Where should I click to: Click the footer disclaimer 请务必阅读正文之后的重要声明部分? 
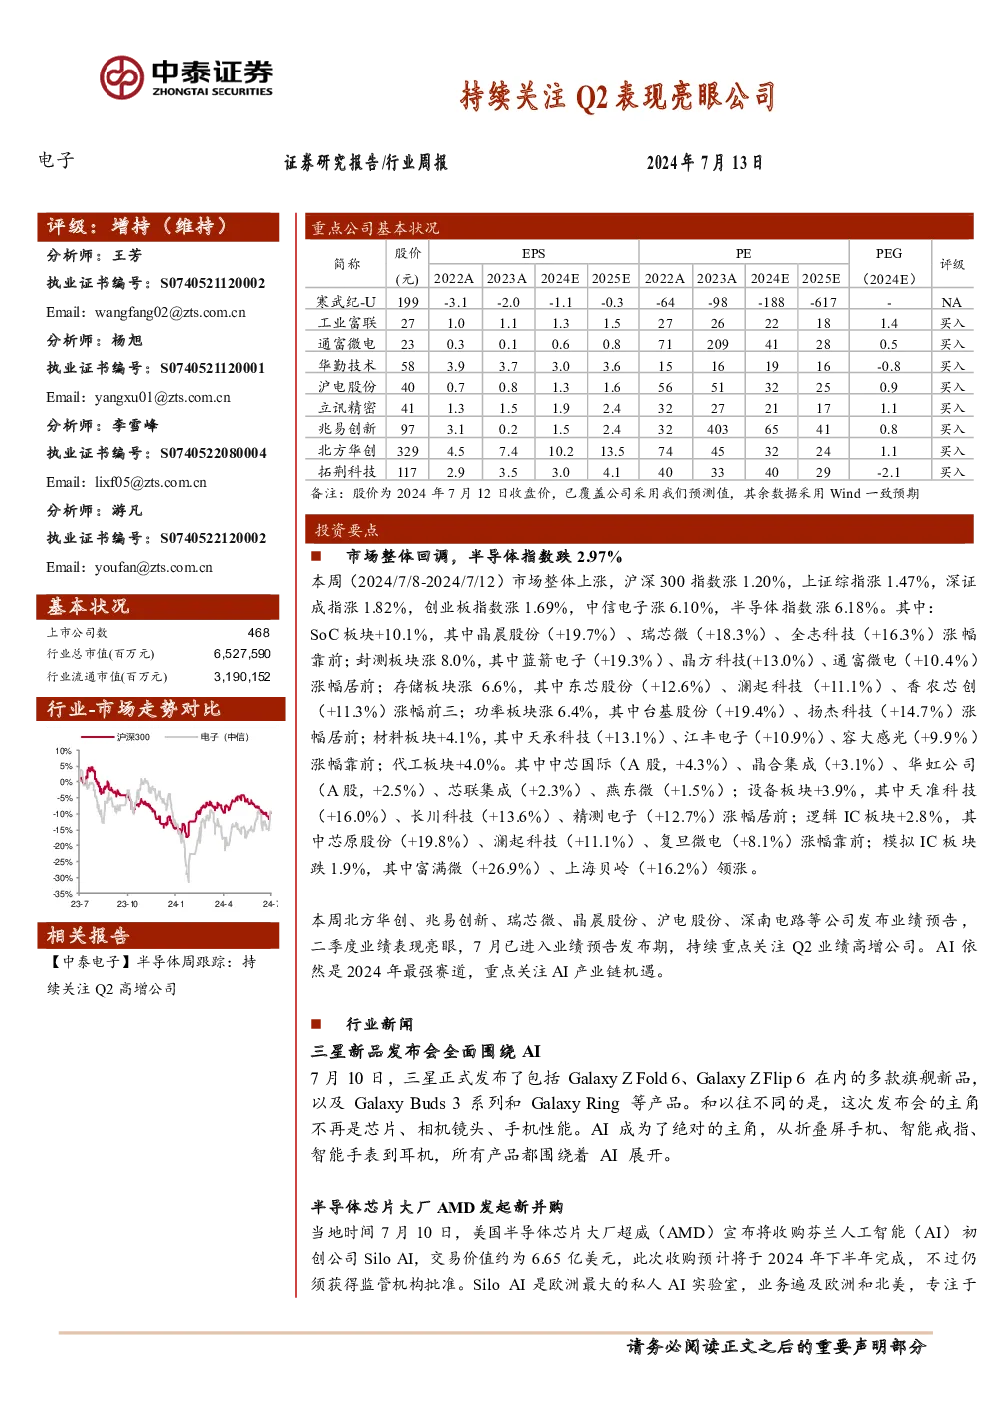pyautogui.click(x=776, y=1347)
